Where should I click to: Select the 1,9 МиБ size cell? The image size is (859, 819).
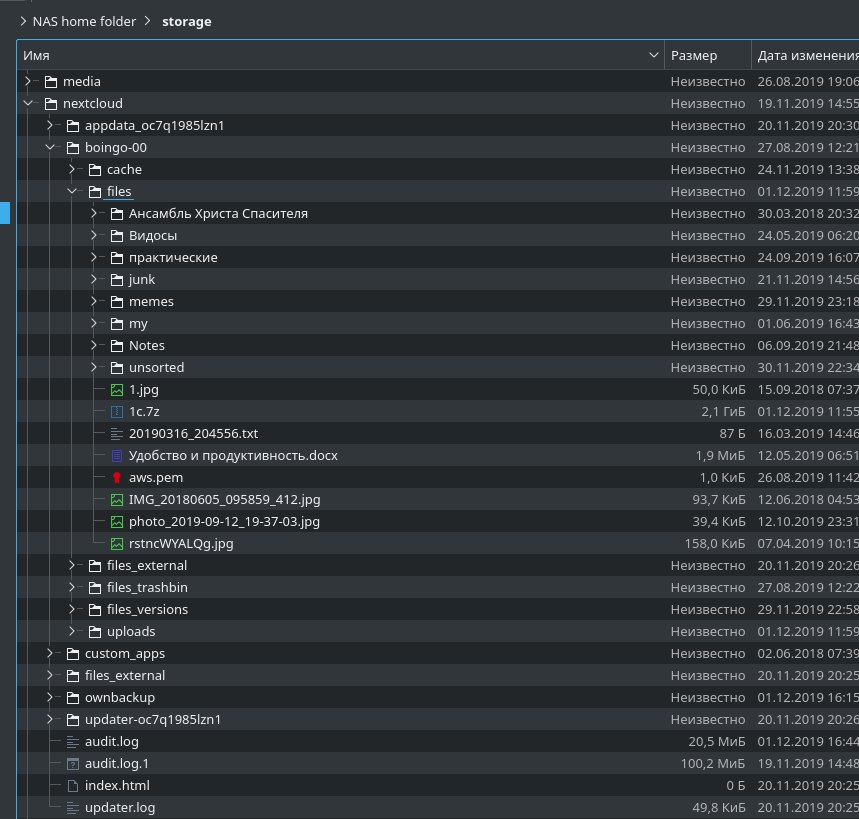(x=720, y=456)
